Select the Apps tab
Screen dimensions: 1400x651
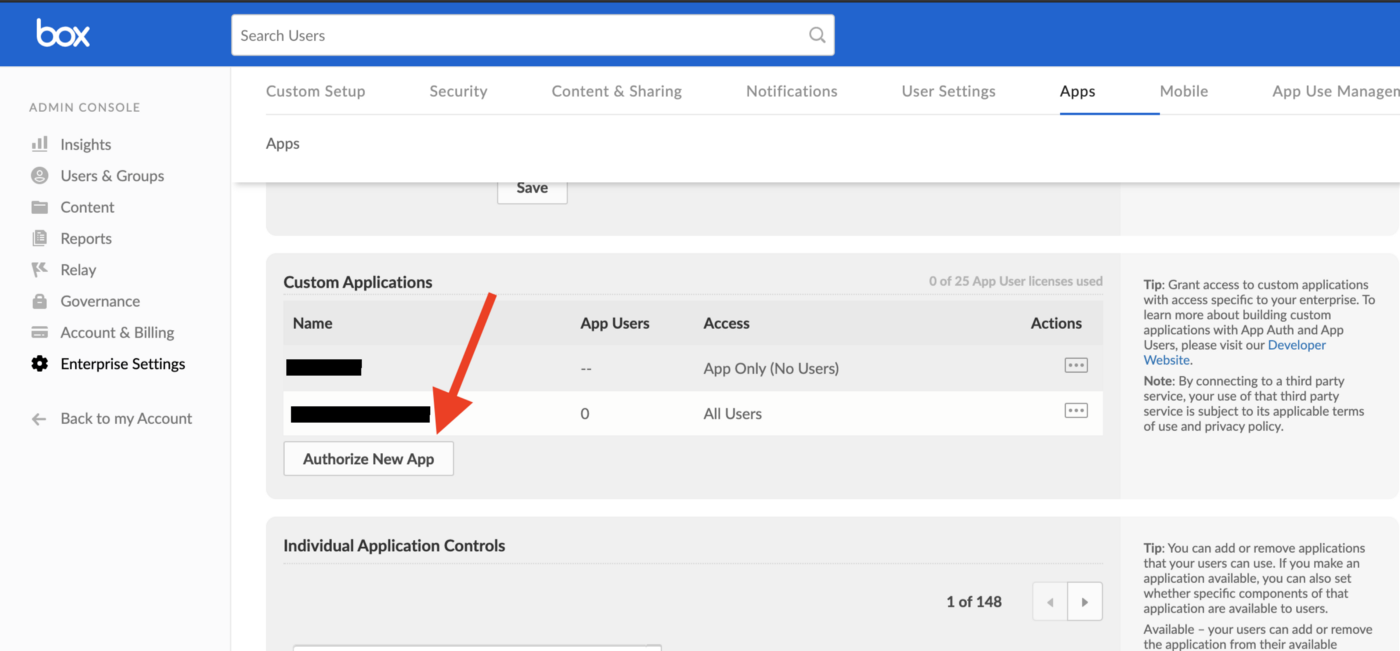pyautogui.click(x=1078, y=91)
